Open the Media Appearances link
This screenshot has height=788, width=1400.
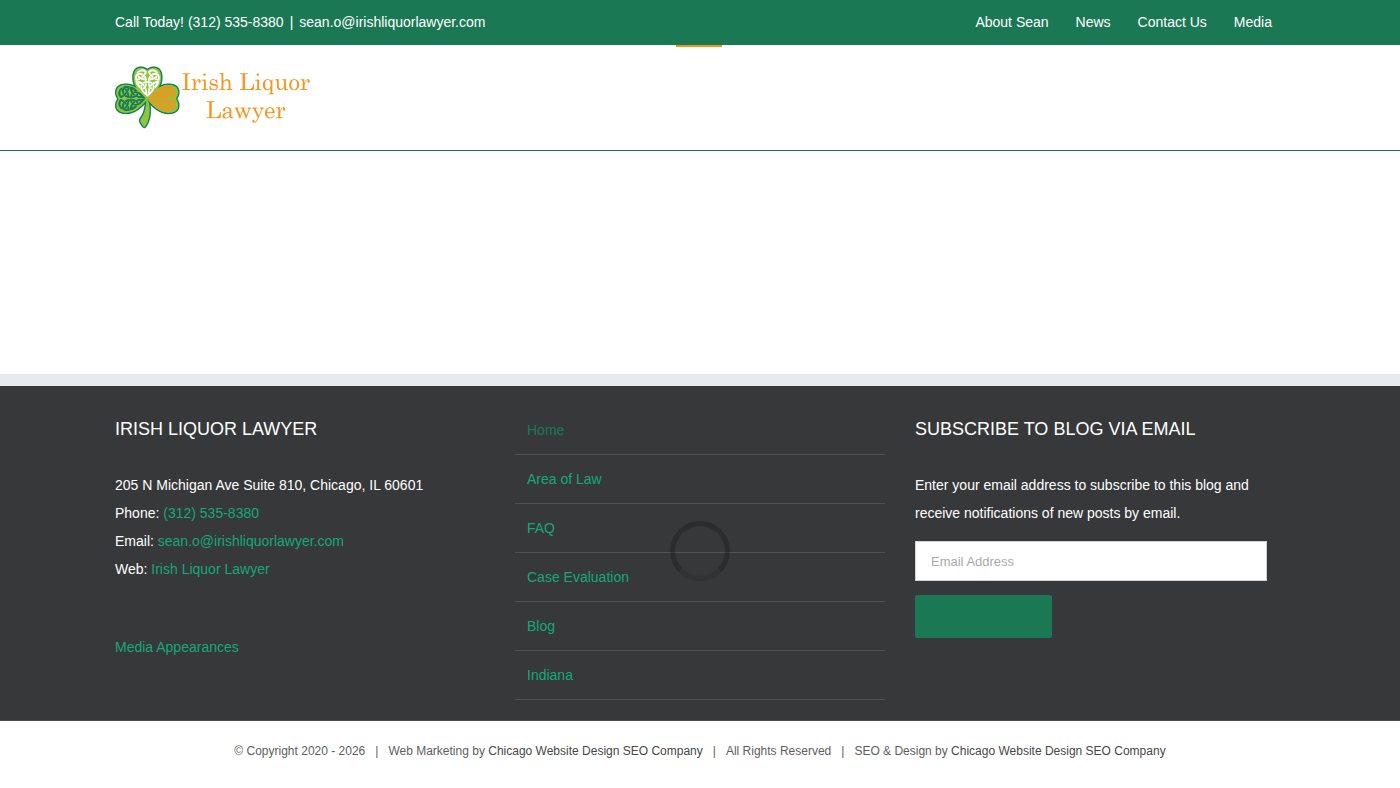177,647
